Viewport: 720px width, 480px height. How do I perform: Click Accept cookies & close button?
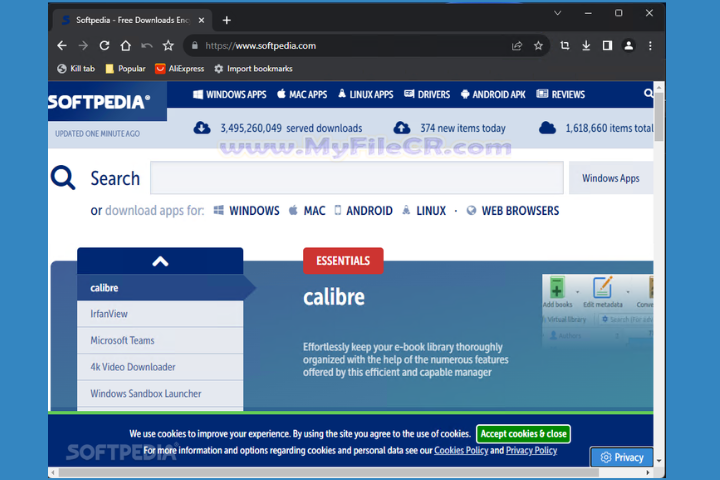523,434
